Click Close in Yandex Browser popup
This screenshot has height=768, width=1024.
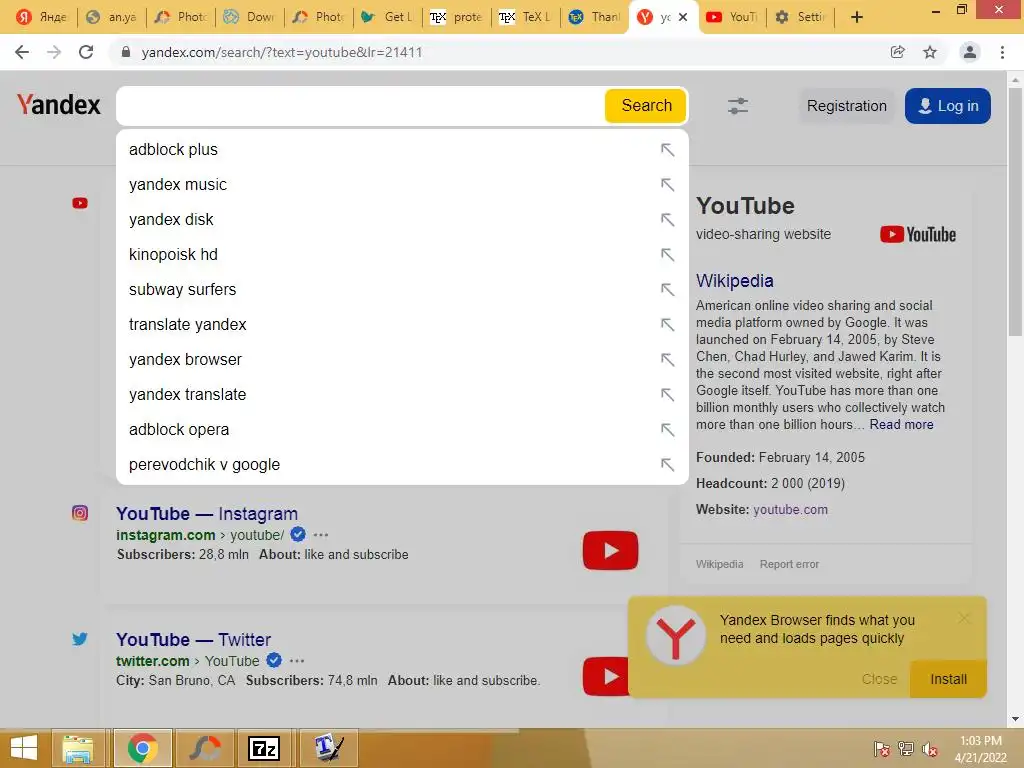coord(879,679)
